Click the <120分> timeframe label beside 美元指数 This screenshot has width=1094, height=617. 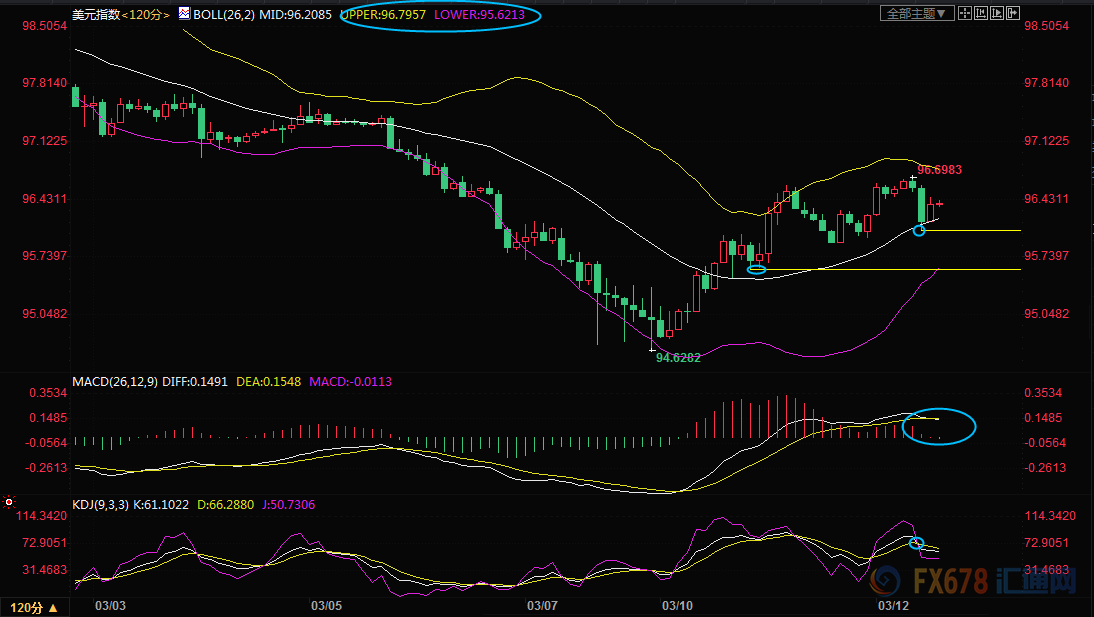click(x=146, y=15)
